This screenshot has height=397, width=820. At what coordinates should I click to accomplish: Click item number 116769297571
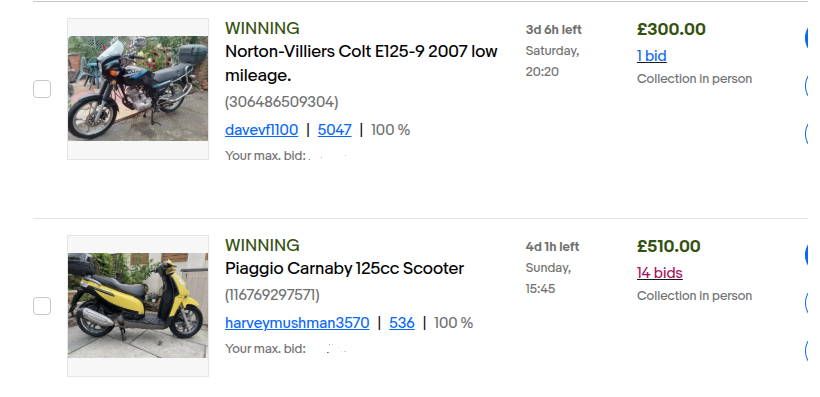click(272, 295)
